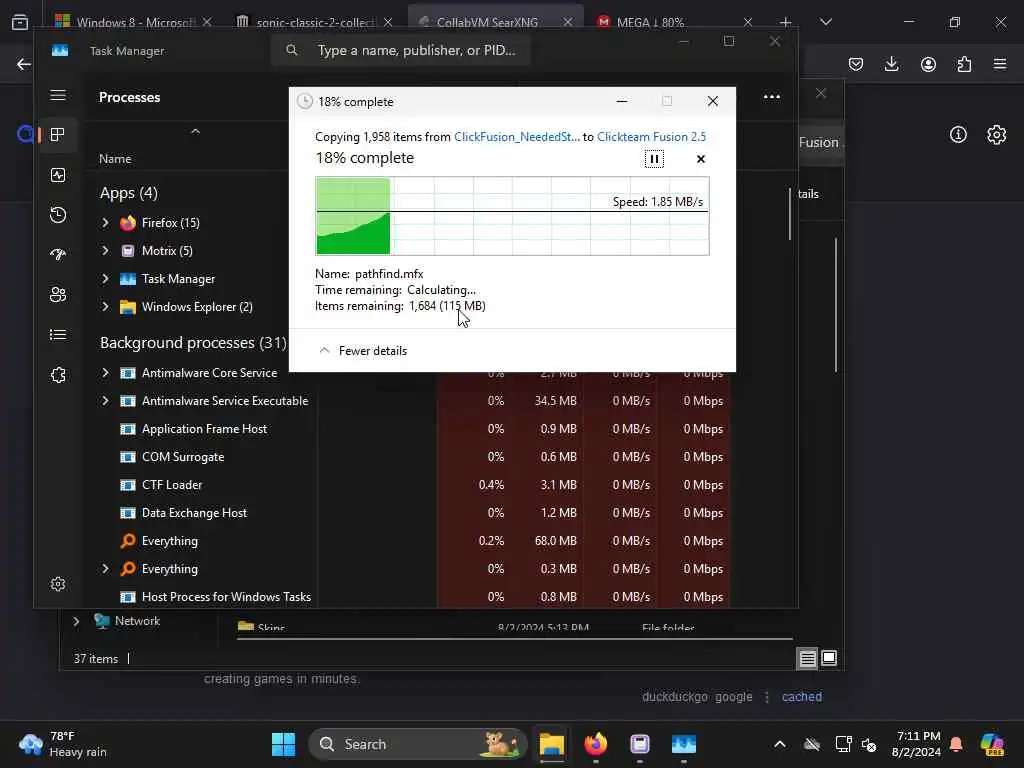This screenshot has width=1024, height=768.
Task: Select Host Process for Windows Tasks row
Action: click(x=408, y=597)
